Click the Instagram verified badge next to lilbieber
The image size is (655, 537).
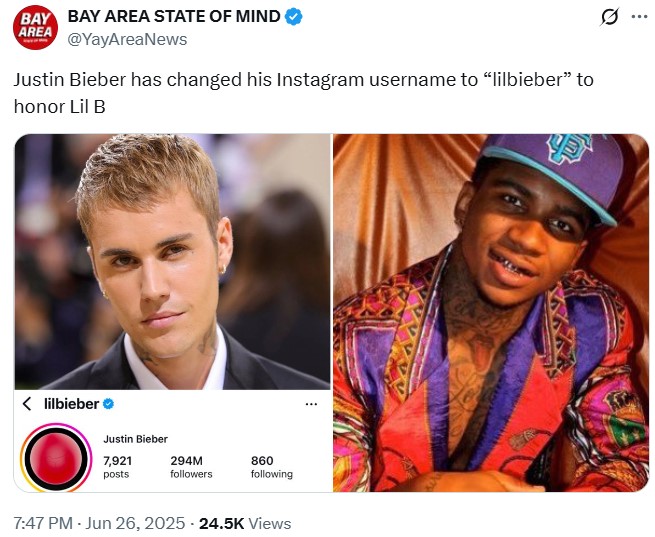(x=108, y=404)
